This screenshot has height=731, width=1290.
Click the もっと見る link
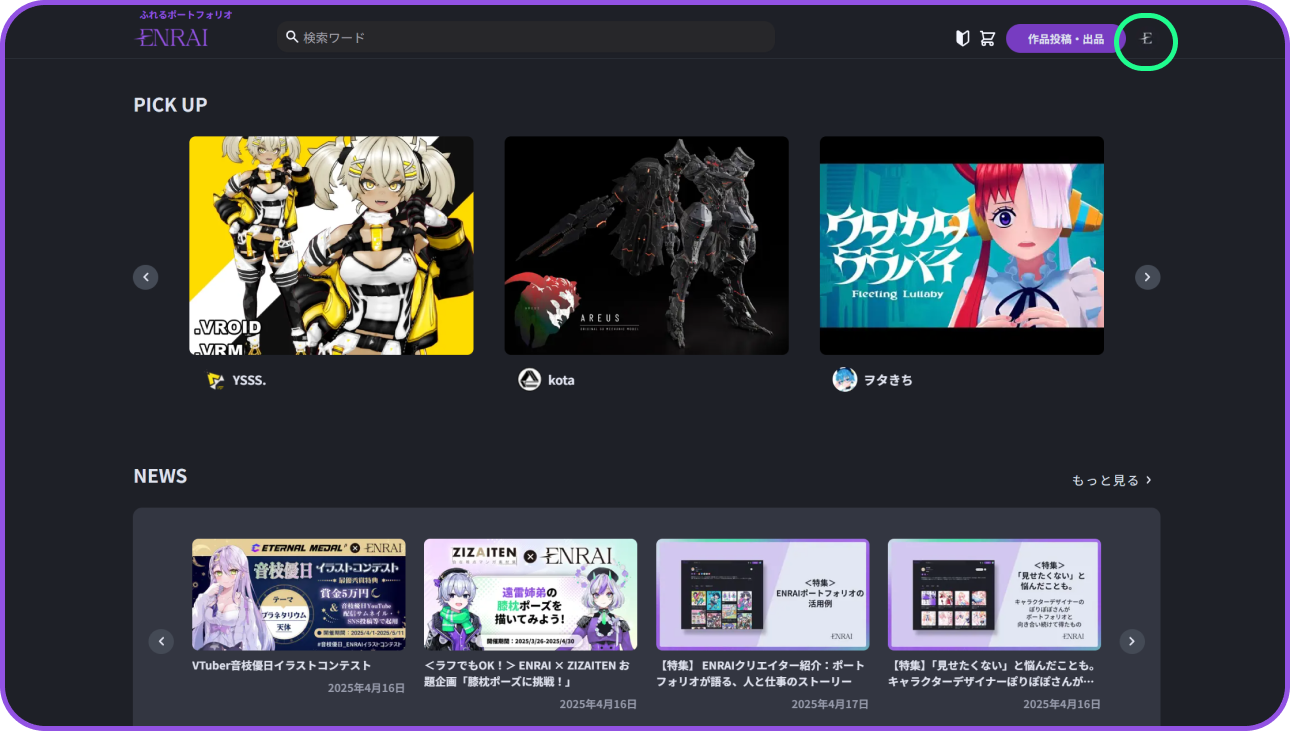[1112, 480]
